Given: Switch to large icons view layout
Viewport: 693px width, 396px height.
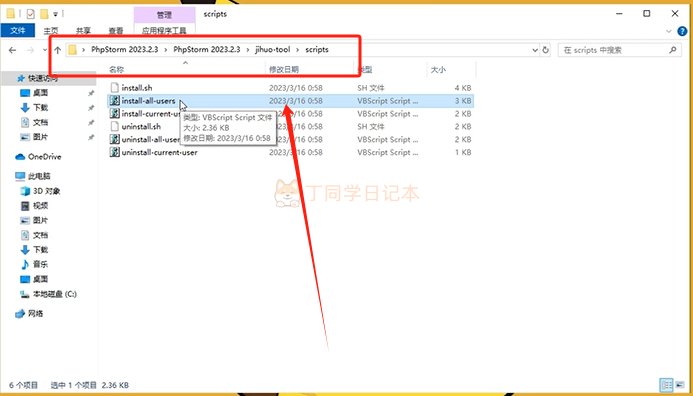Looking at the screenshot, I should click(679, 385).
